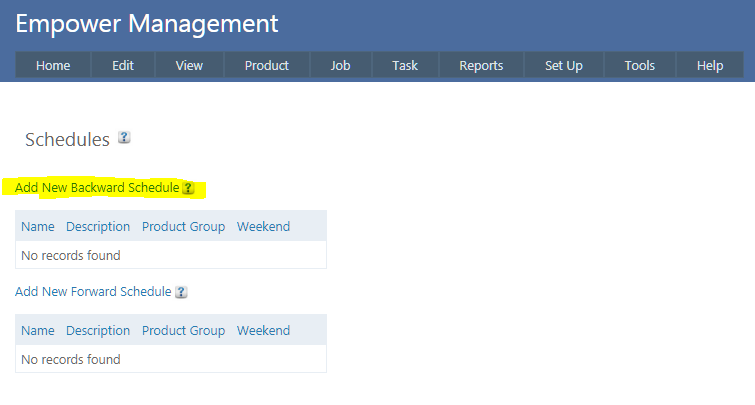Open the Home menu
Image resolution: width=755 pixels, height=405 pixels.
53,65
